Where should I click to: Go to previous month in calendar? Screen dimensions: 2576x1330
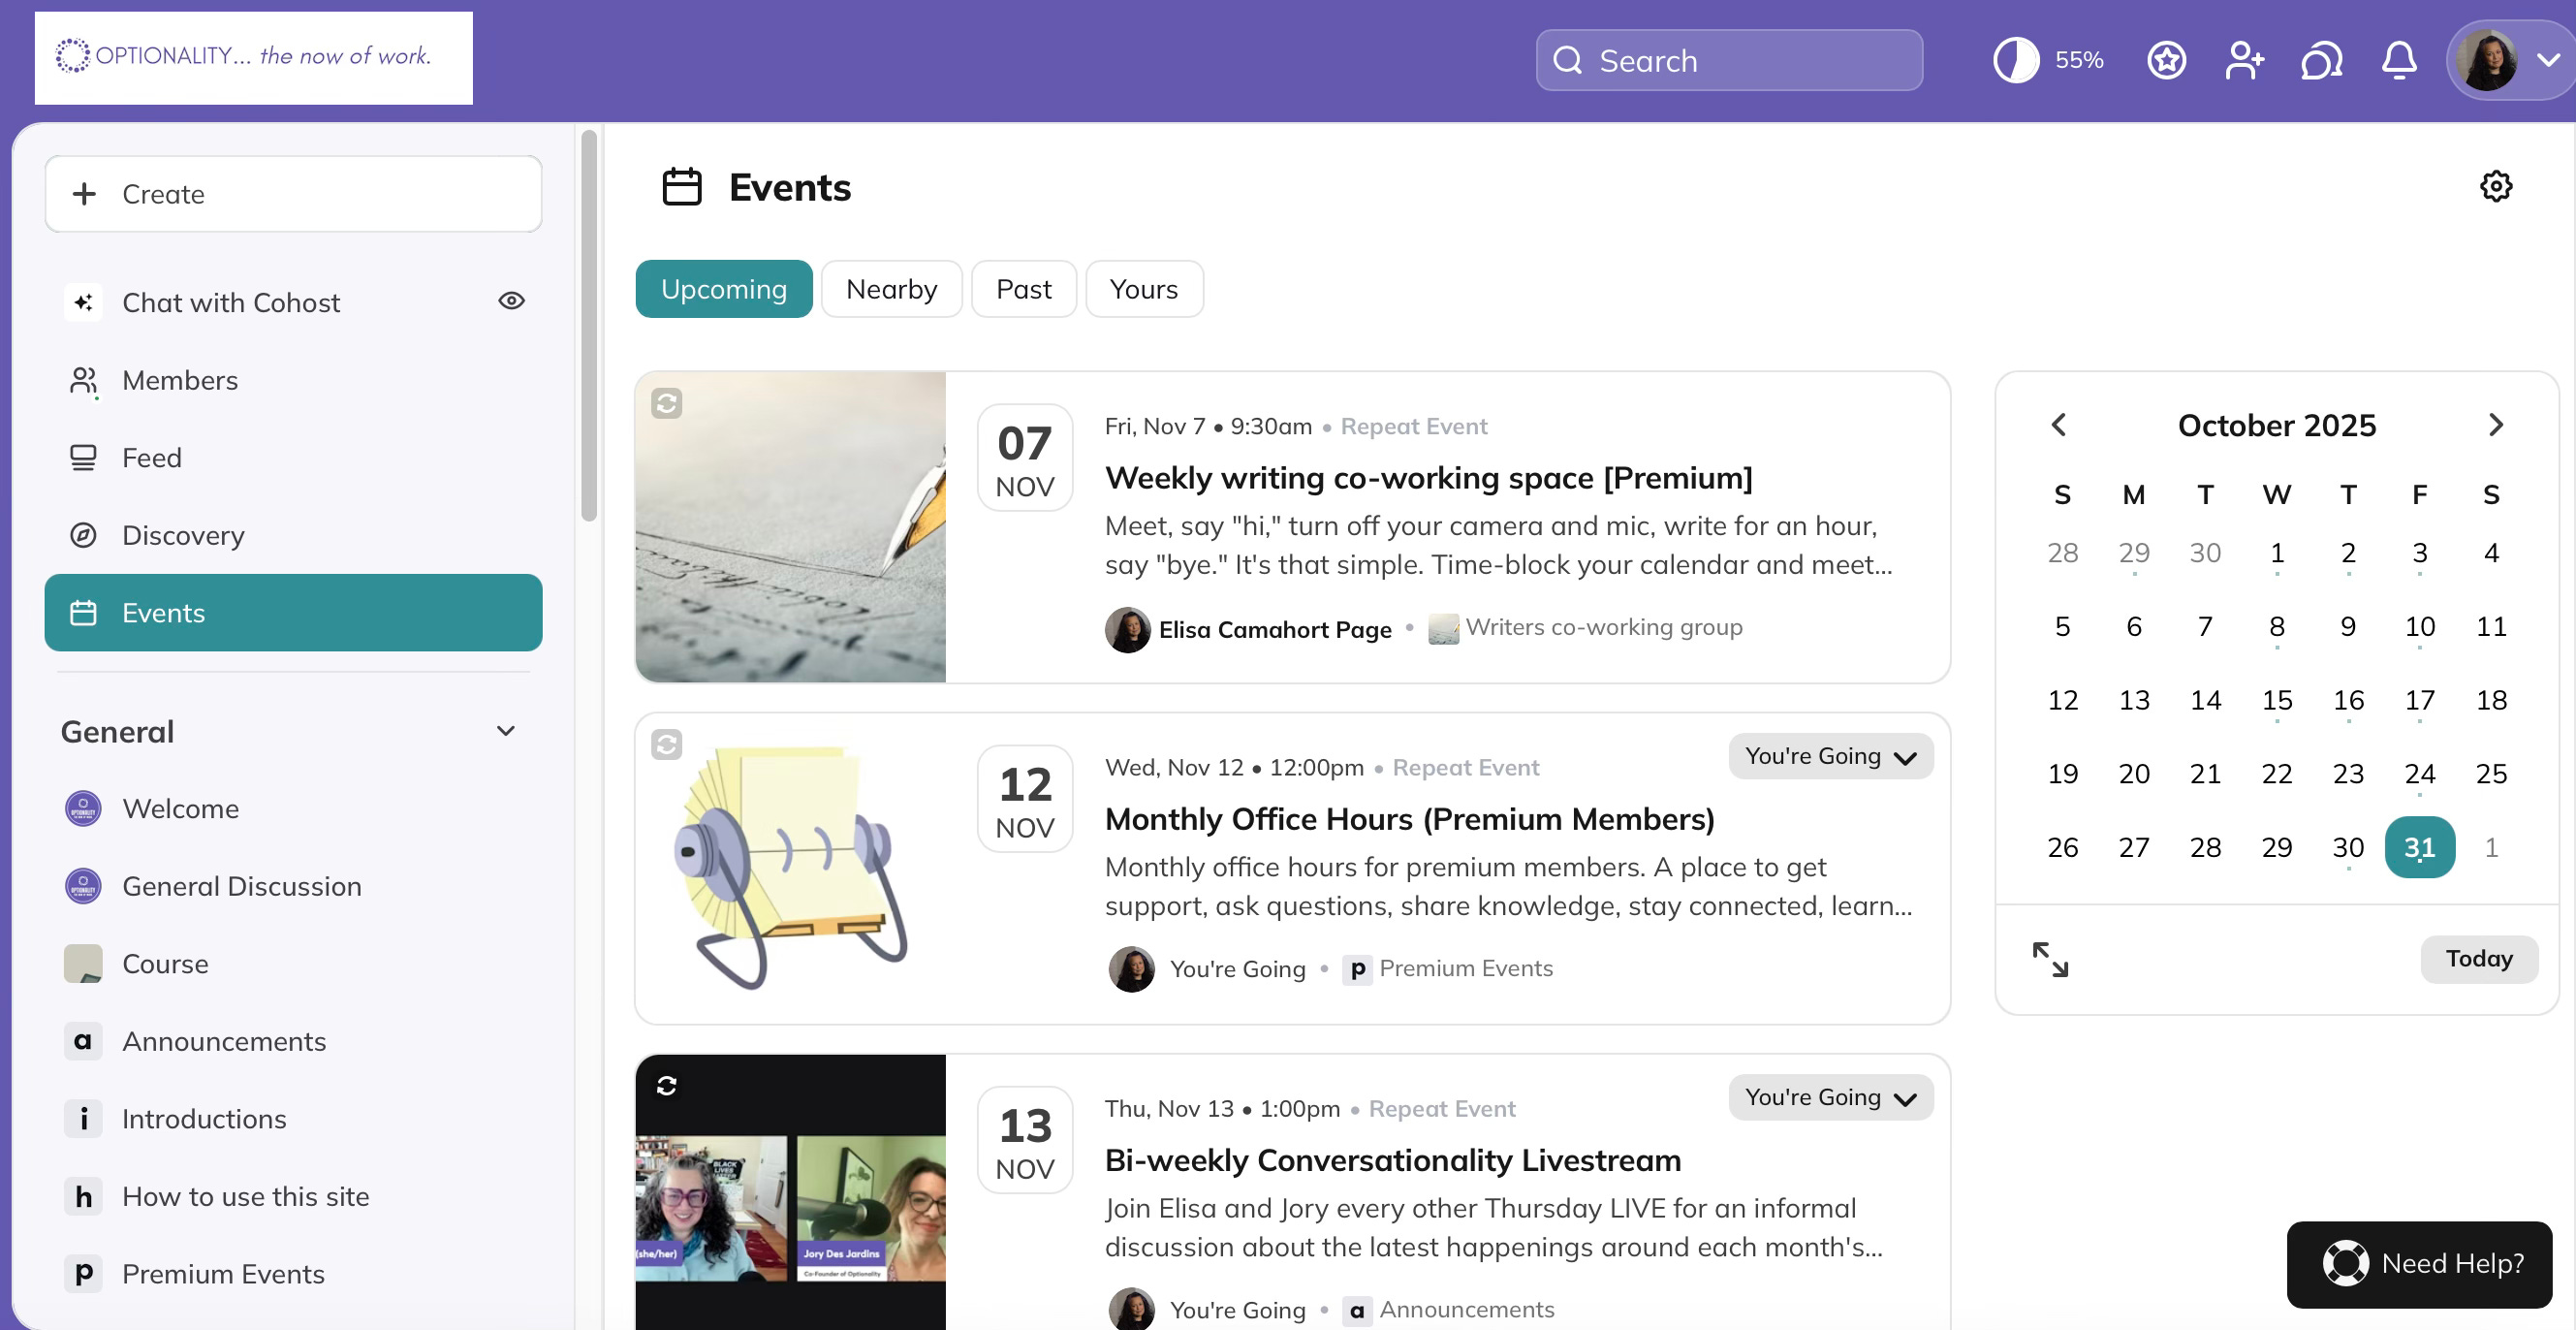click(x=2059, y=425)
